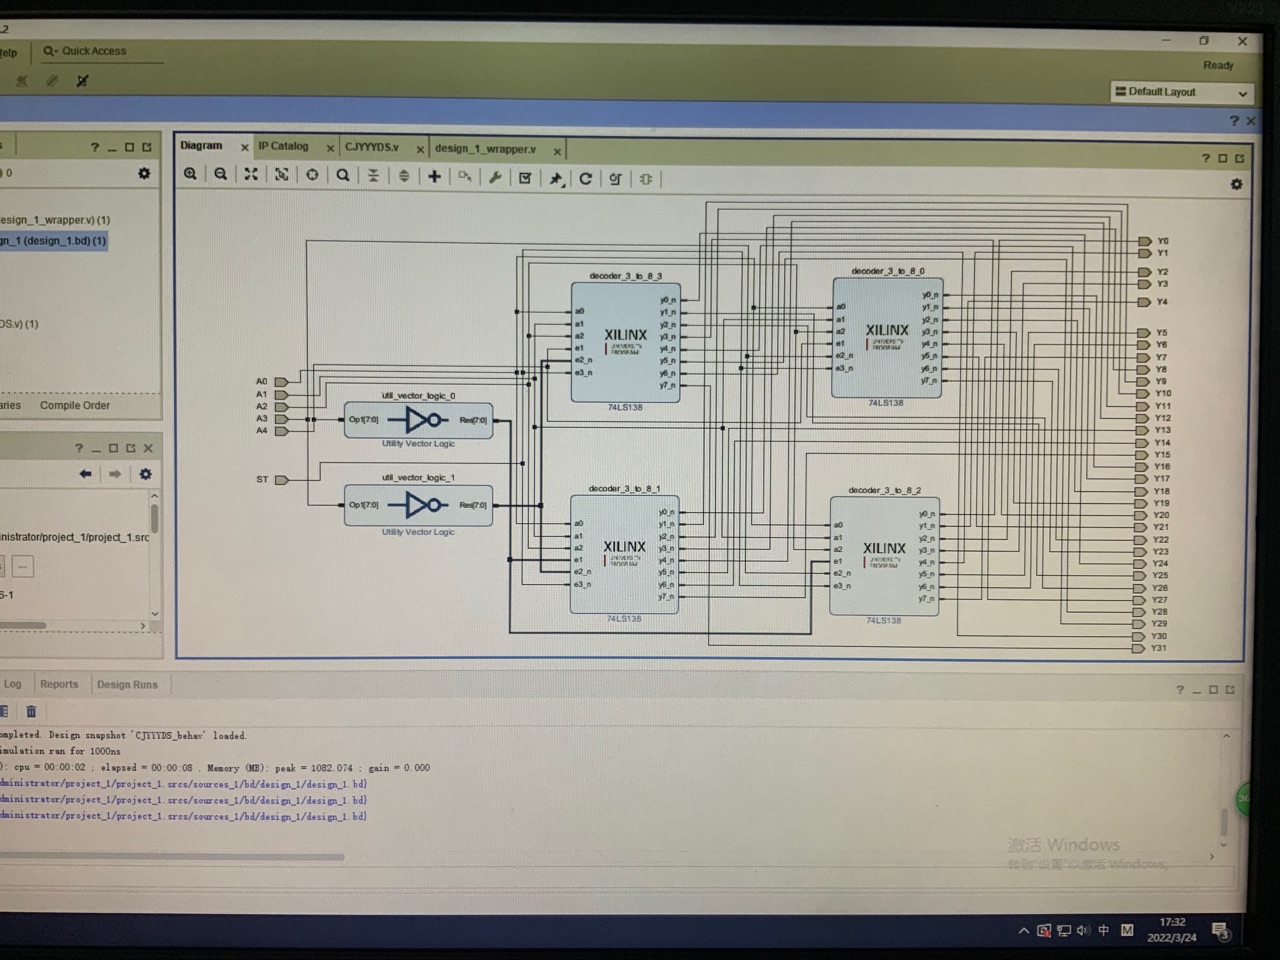Zoom in on the block diagram
This screenshot has height=960, width=1280.
[x=190, y=174]
